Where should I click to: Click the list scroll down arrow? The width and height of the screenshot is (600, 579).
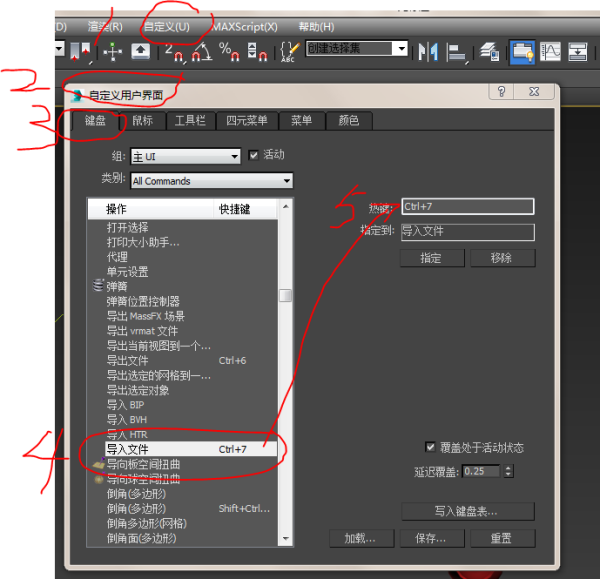click(x=285, y=538)
